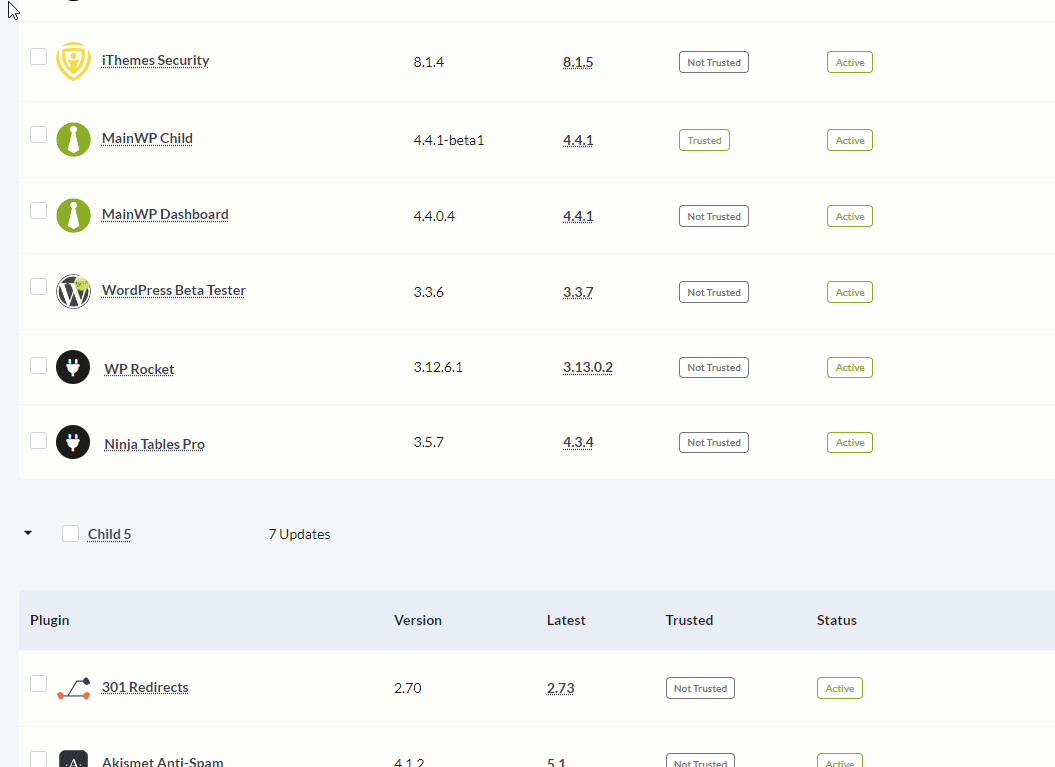Click the WP Rocket plug icon
1055x767 pixels.
point(73,367)
